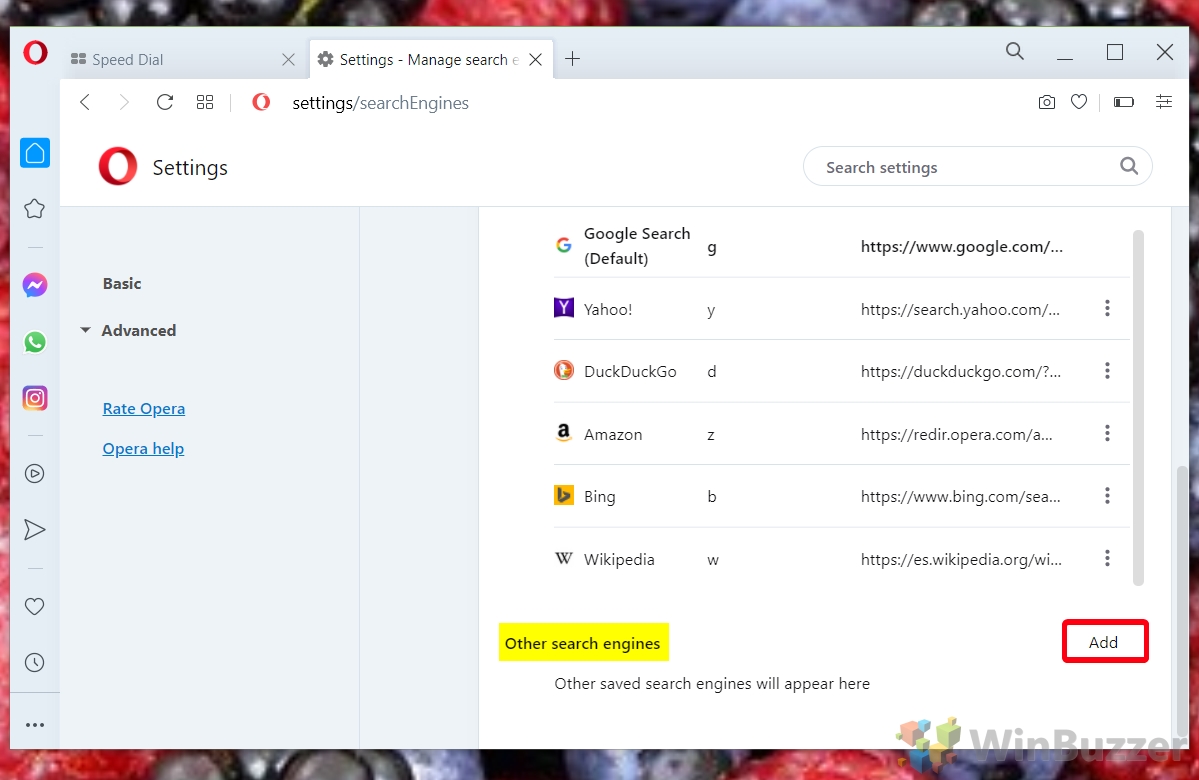
Task: Open Bing row more actions menu
Action: [1107, 496]
